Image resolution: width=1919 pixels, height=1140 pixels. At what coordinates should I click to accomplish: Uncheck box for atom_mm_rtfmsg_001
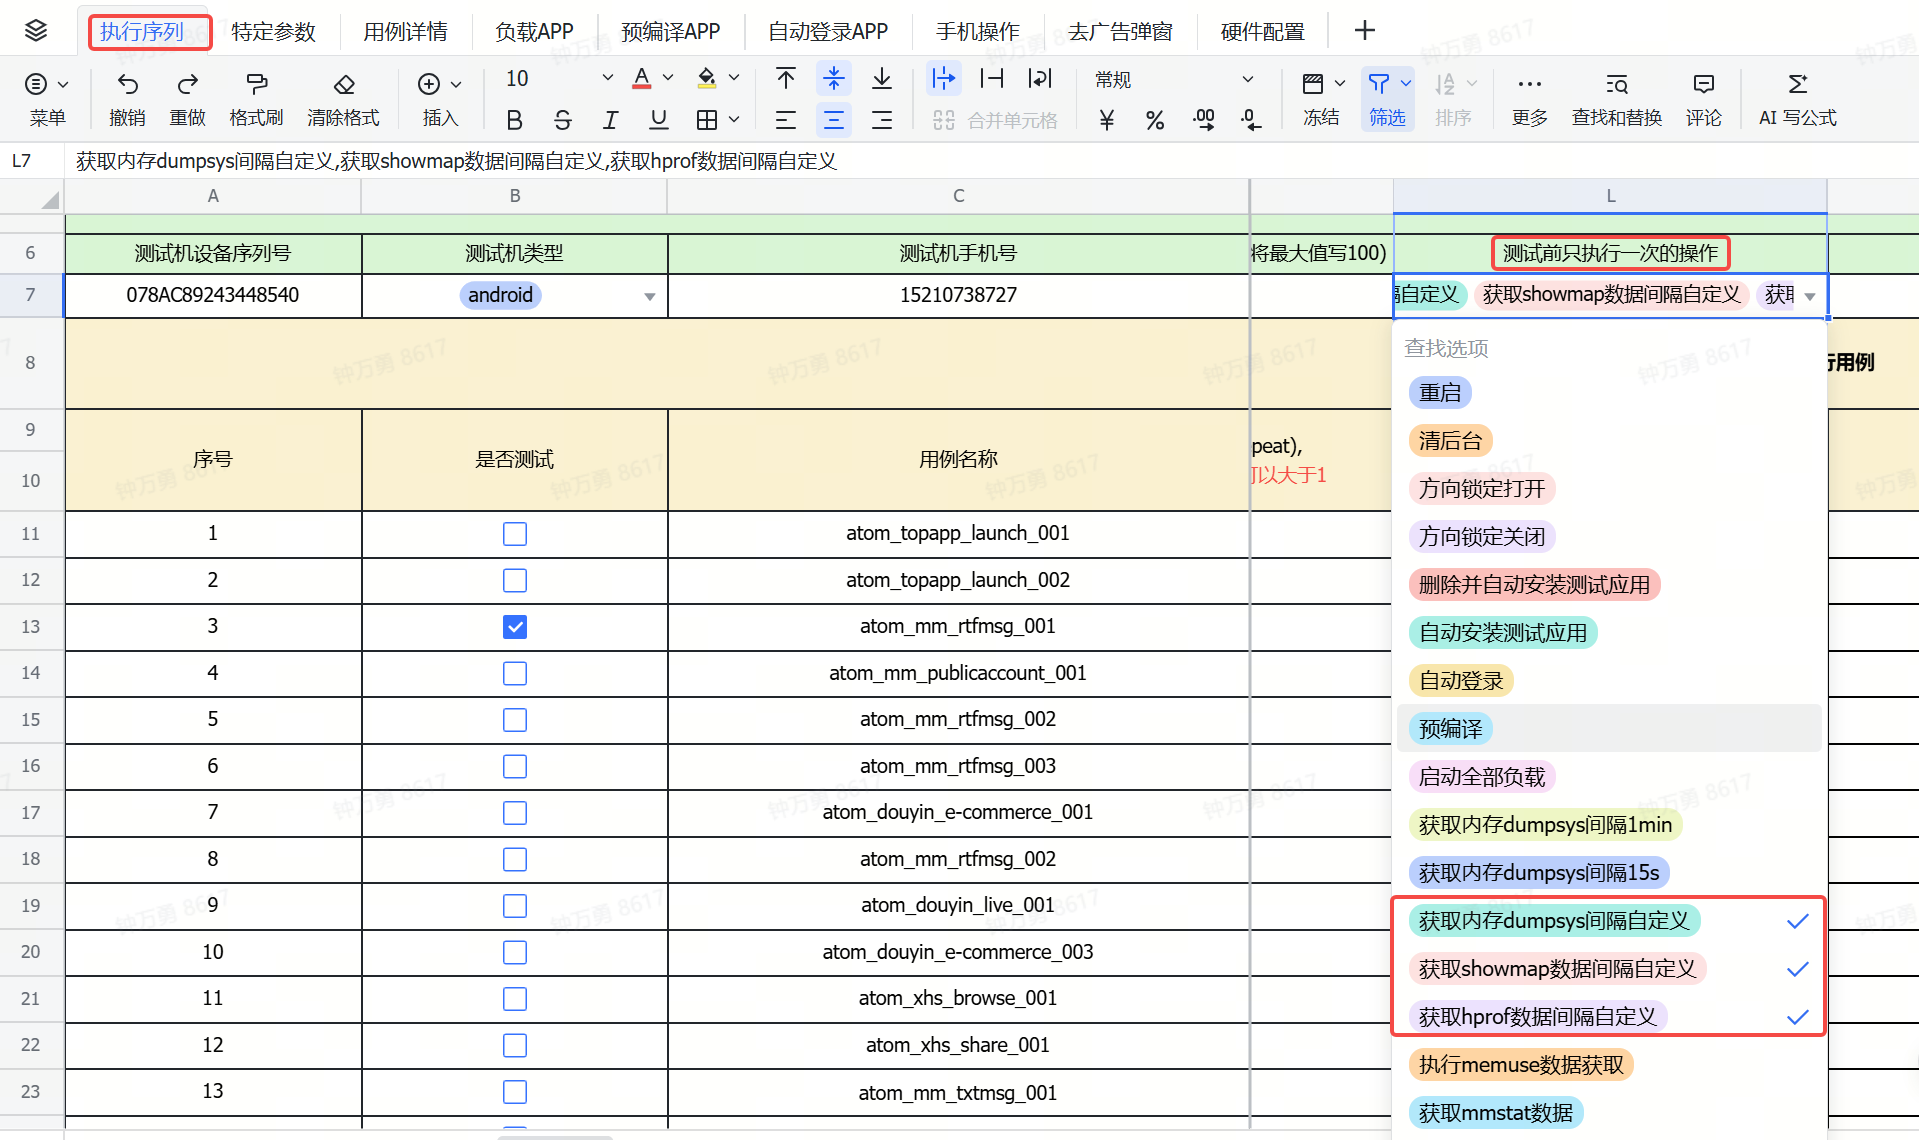(515, 627)
